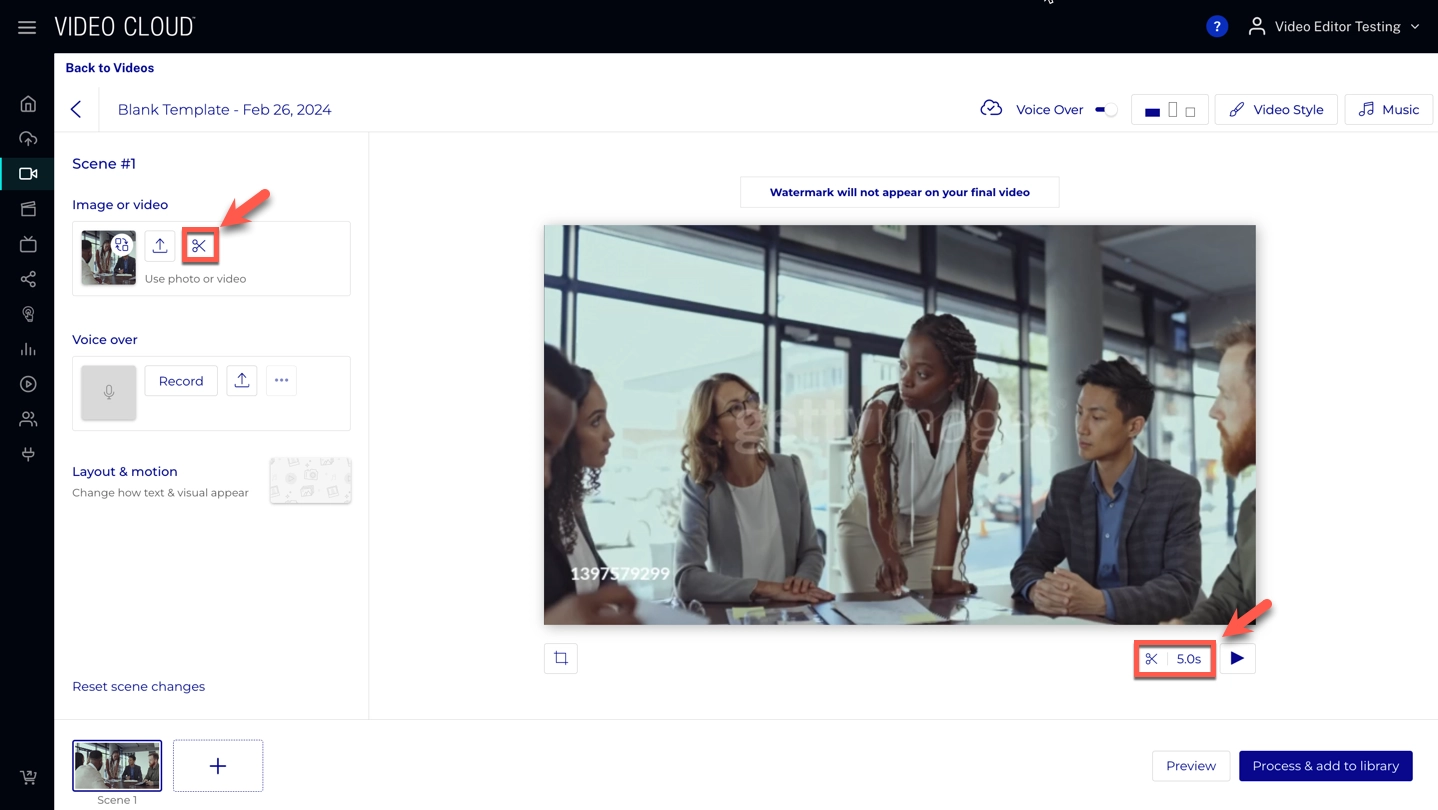Play the scene preview video
The width and height of the screenshot is (1438, 810).
(x=1237, y=659)
